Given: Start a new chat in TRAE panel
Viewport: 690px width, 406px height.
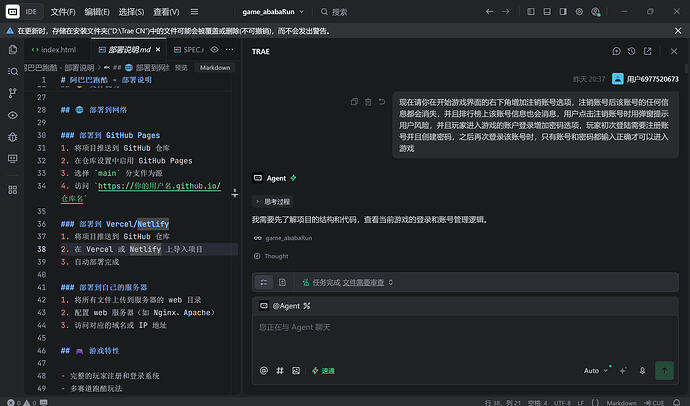Looking at the screenshot, I should tap(616, 51).
